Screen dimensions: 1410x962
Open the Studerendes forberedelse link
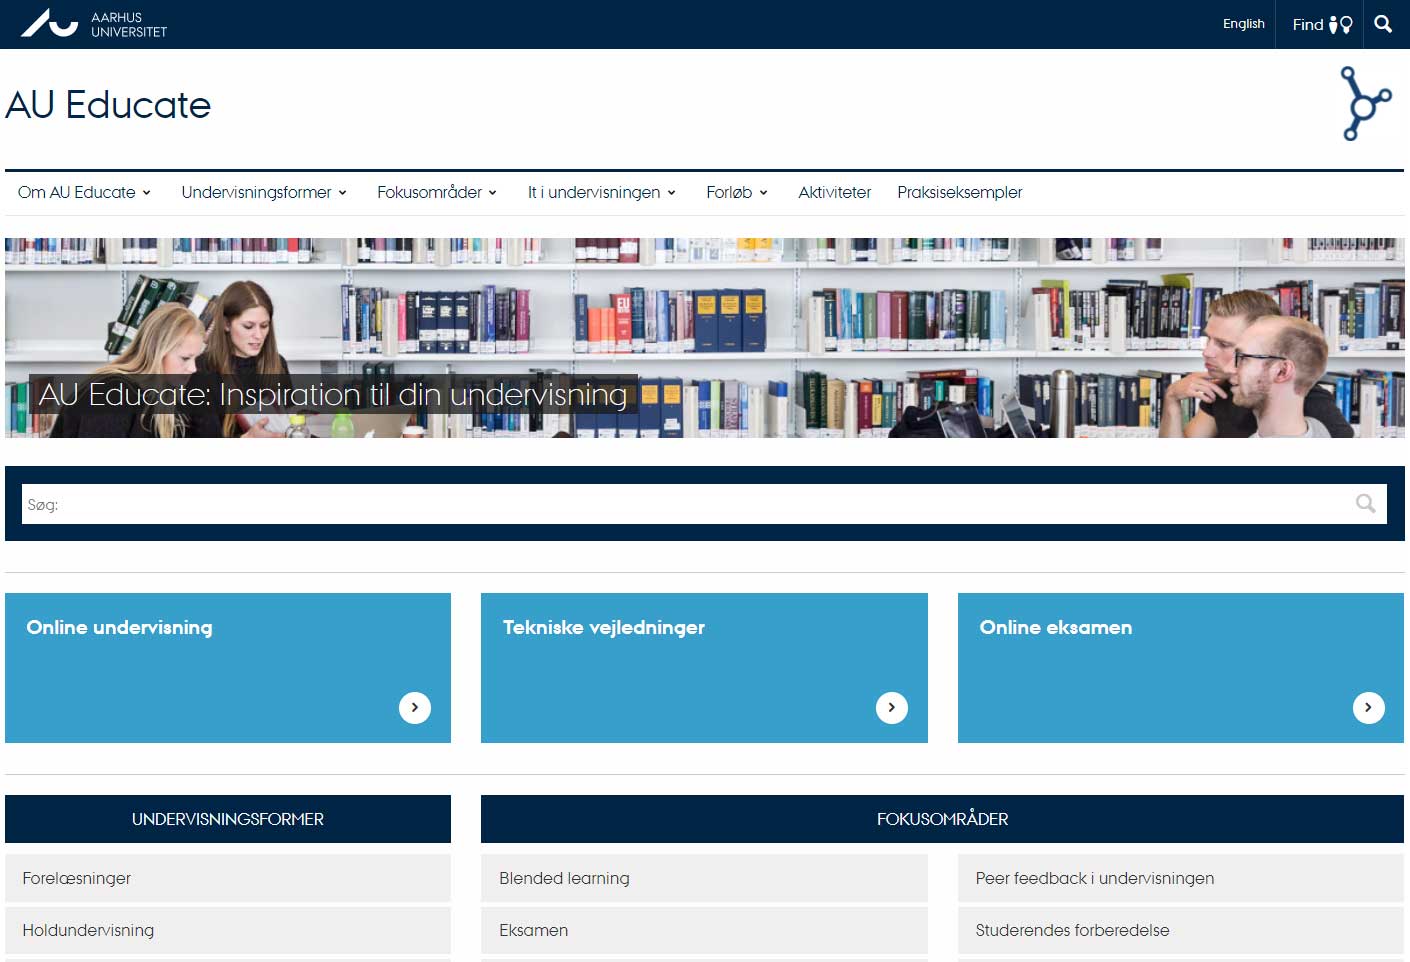[1181, 930]
